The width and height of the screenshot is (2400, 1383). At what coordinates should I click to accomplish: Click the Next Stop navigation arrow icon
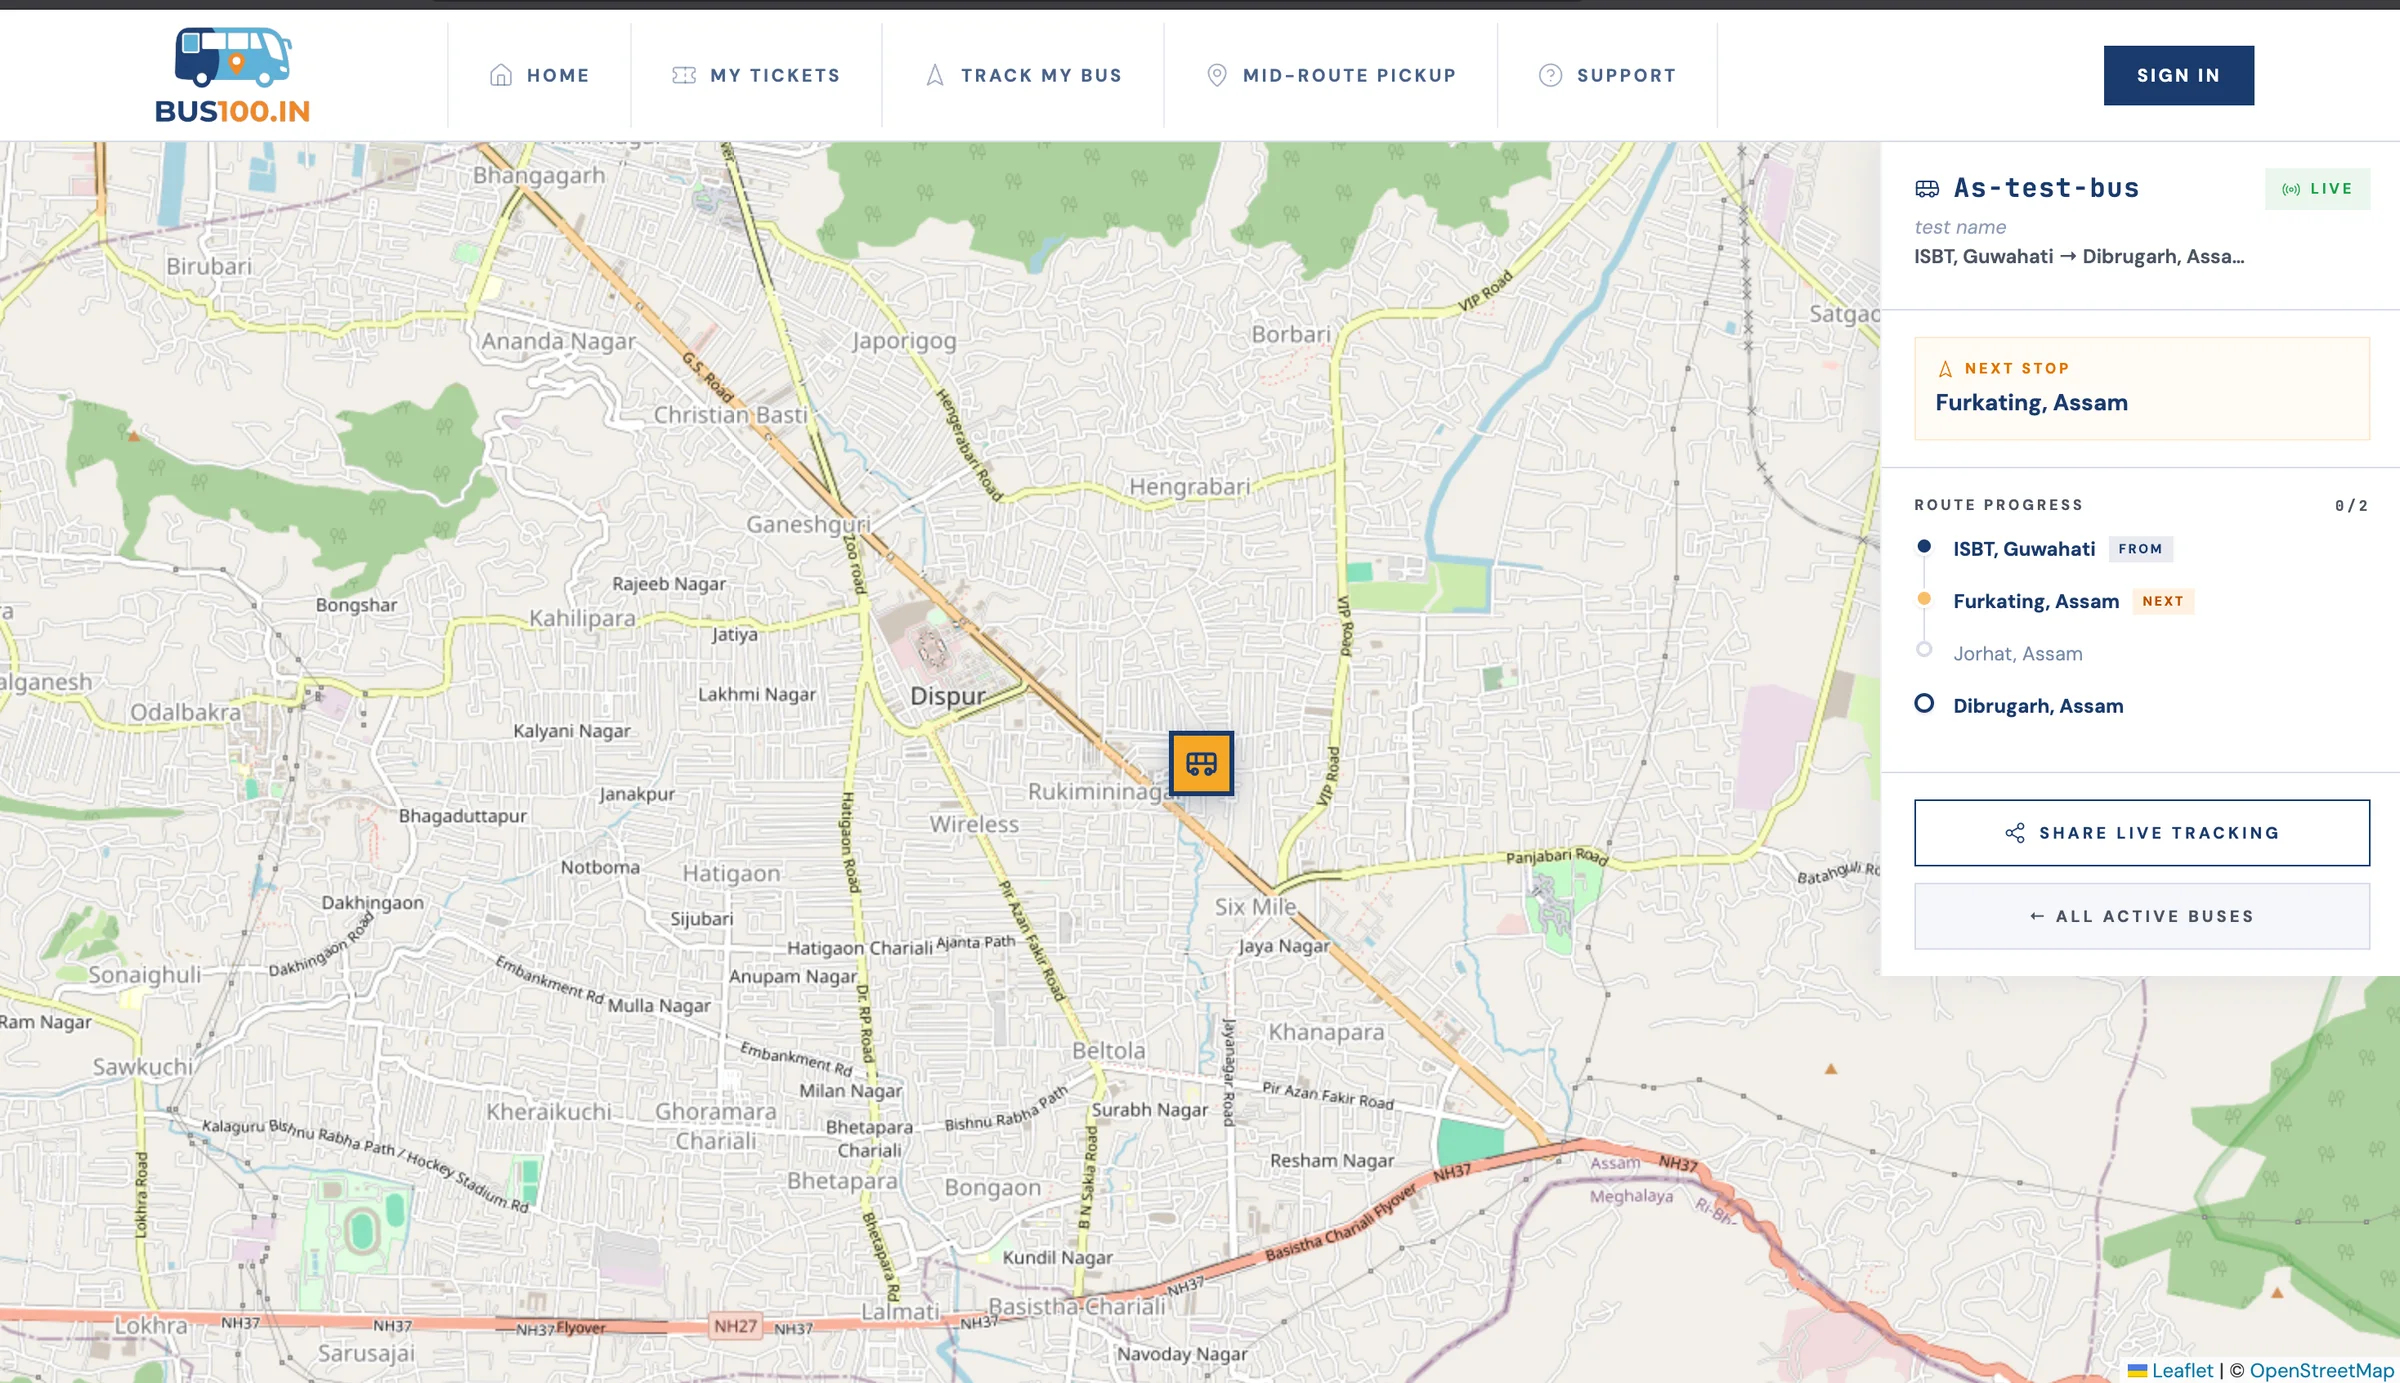coord(1945,369)
